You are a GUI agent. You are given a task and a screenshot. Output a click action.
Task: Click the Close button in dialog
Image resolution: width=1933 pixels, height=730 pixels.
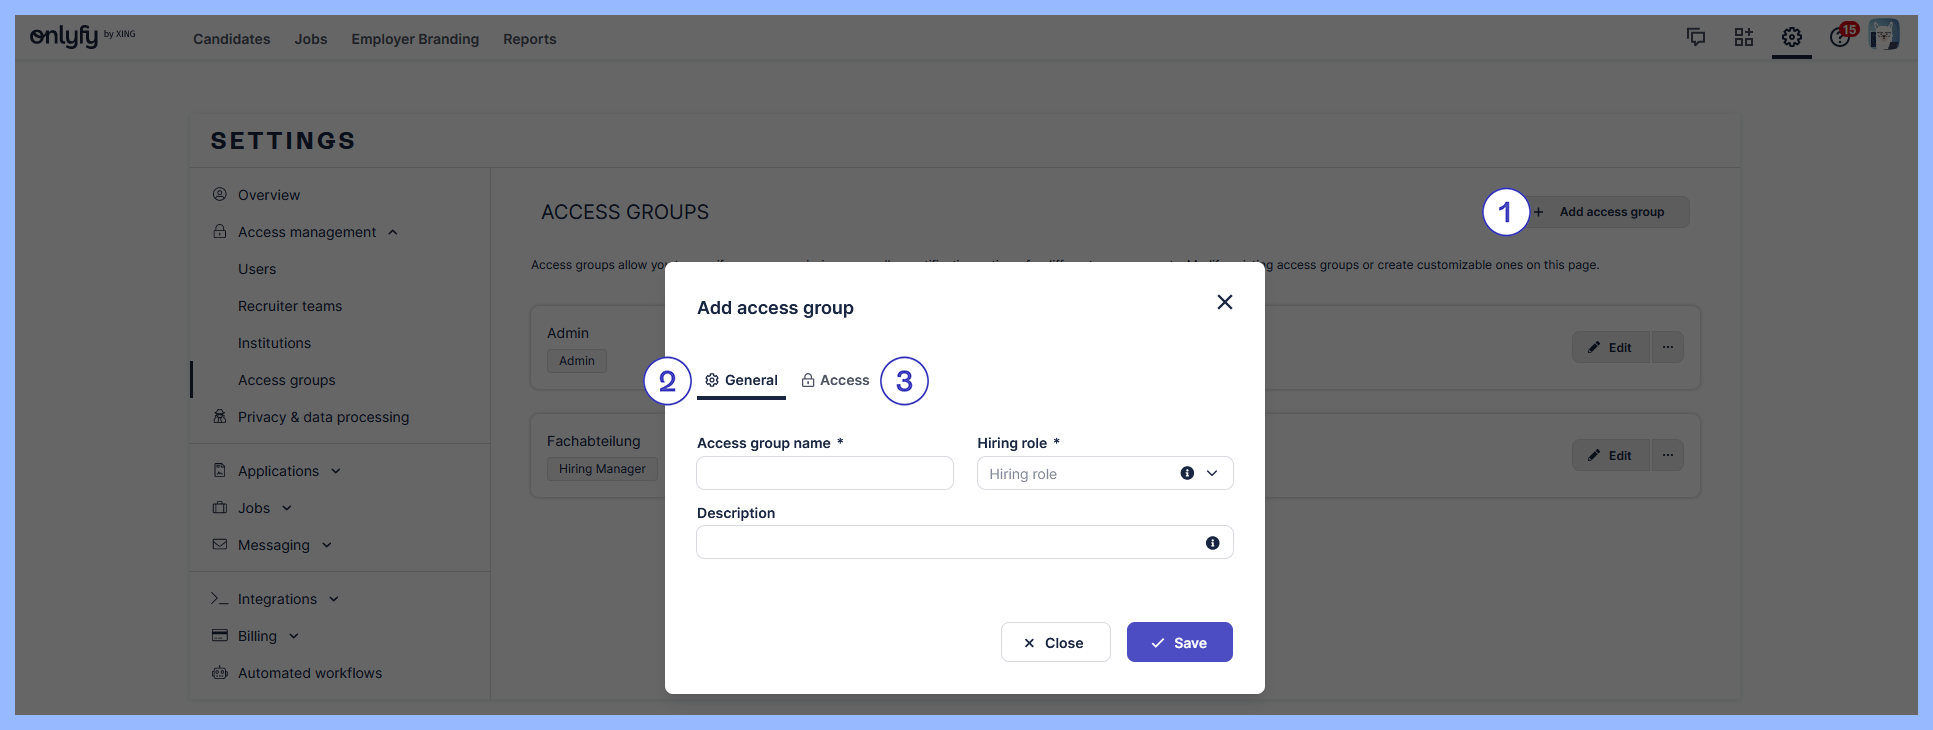(1056, 642)
